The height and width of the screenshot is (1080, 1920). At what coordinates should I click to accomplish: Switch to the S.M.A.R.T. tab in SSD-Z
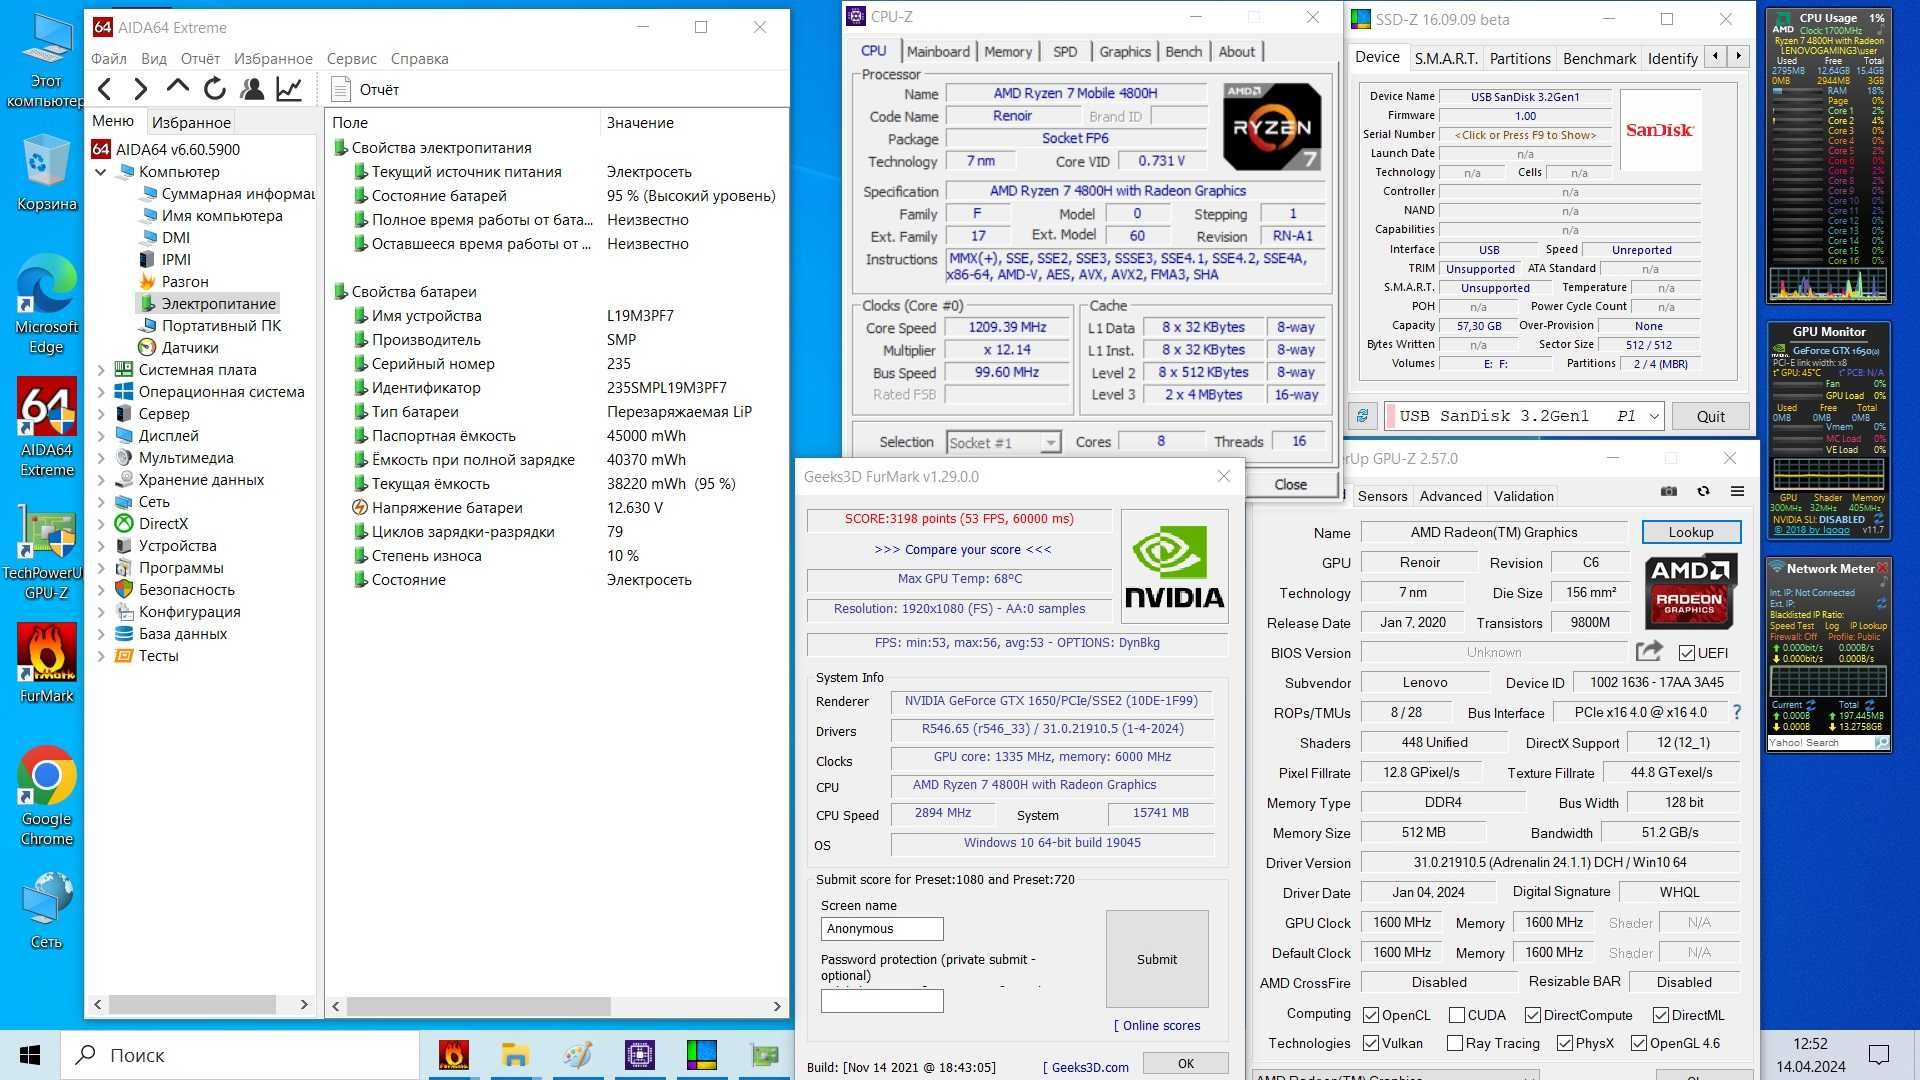click(x=1446, y=58)
